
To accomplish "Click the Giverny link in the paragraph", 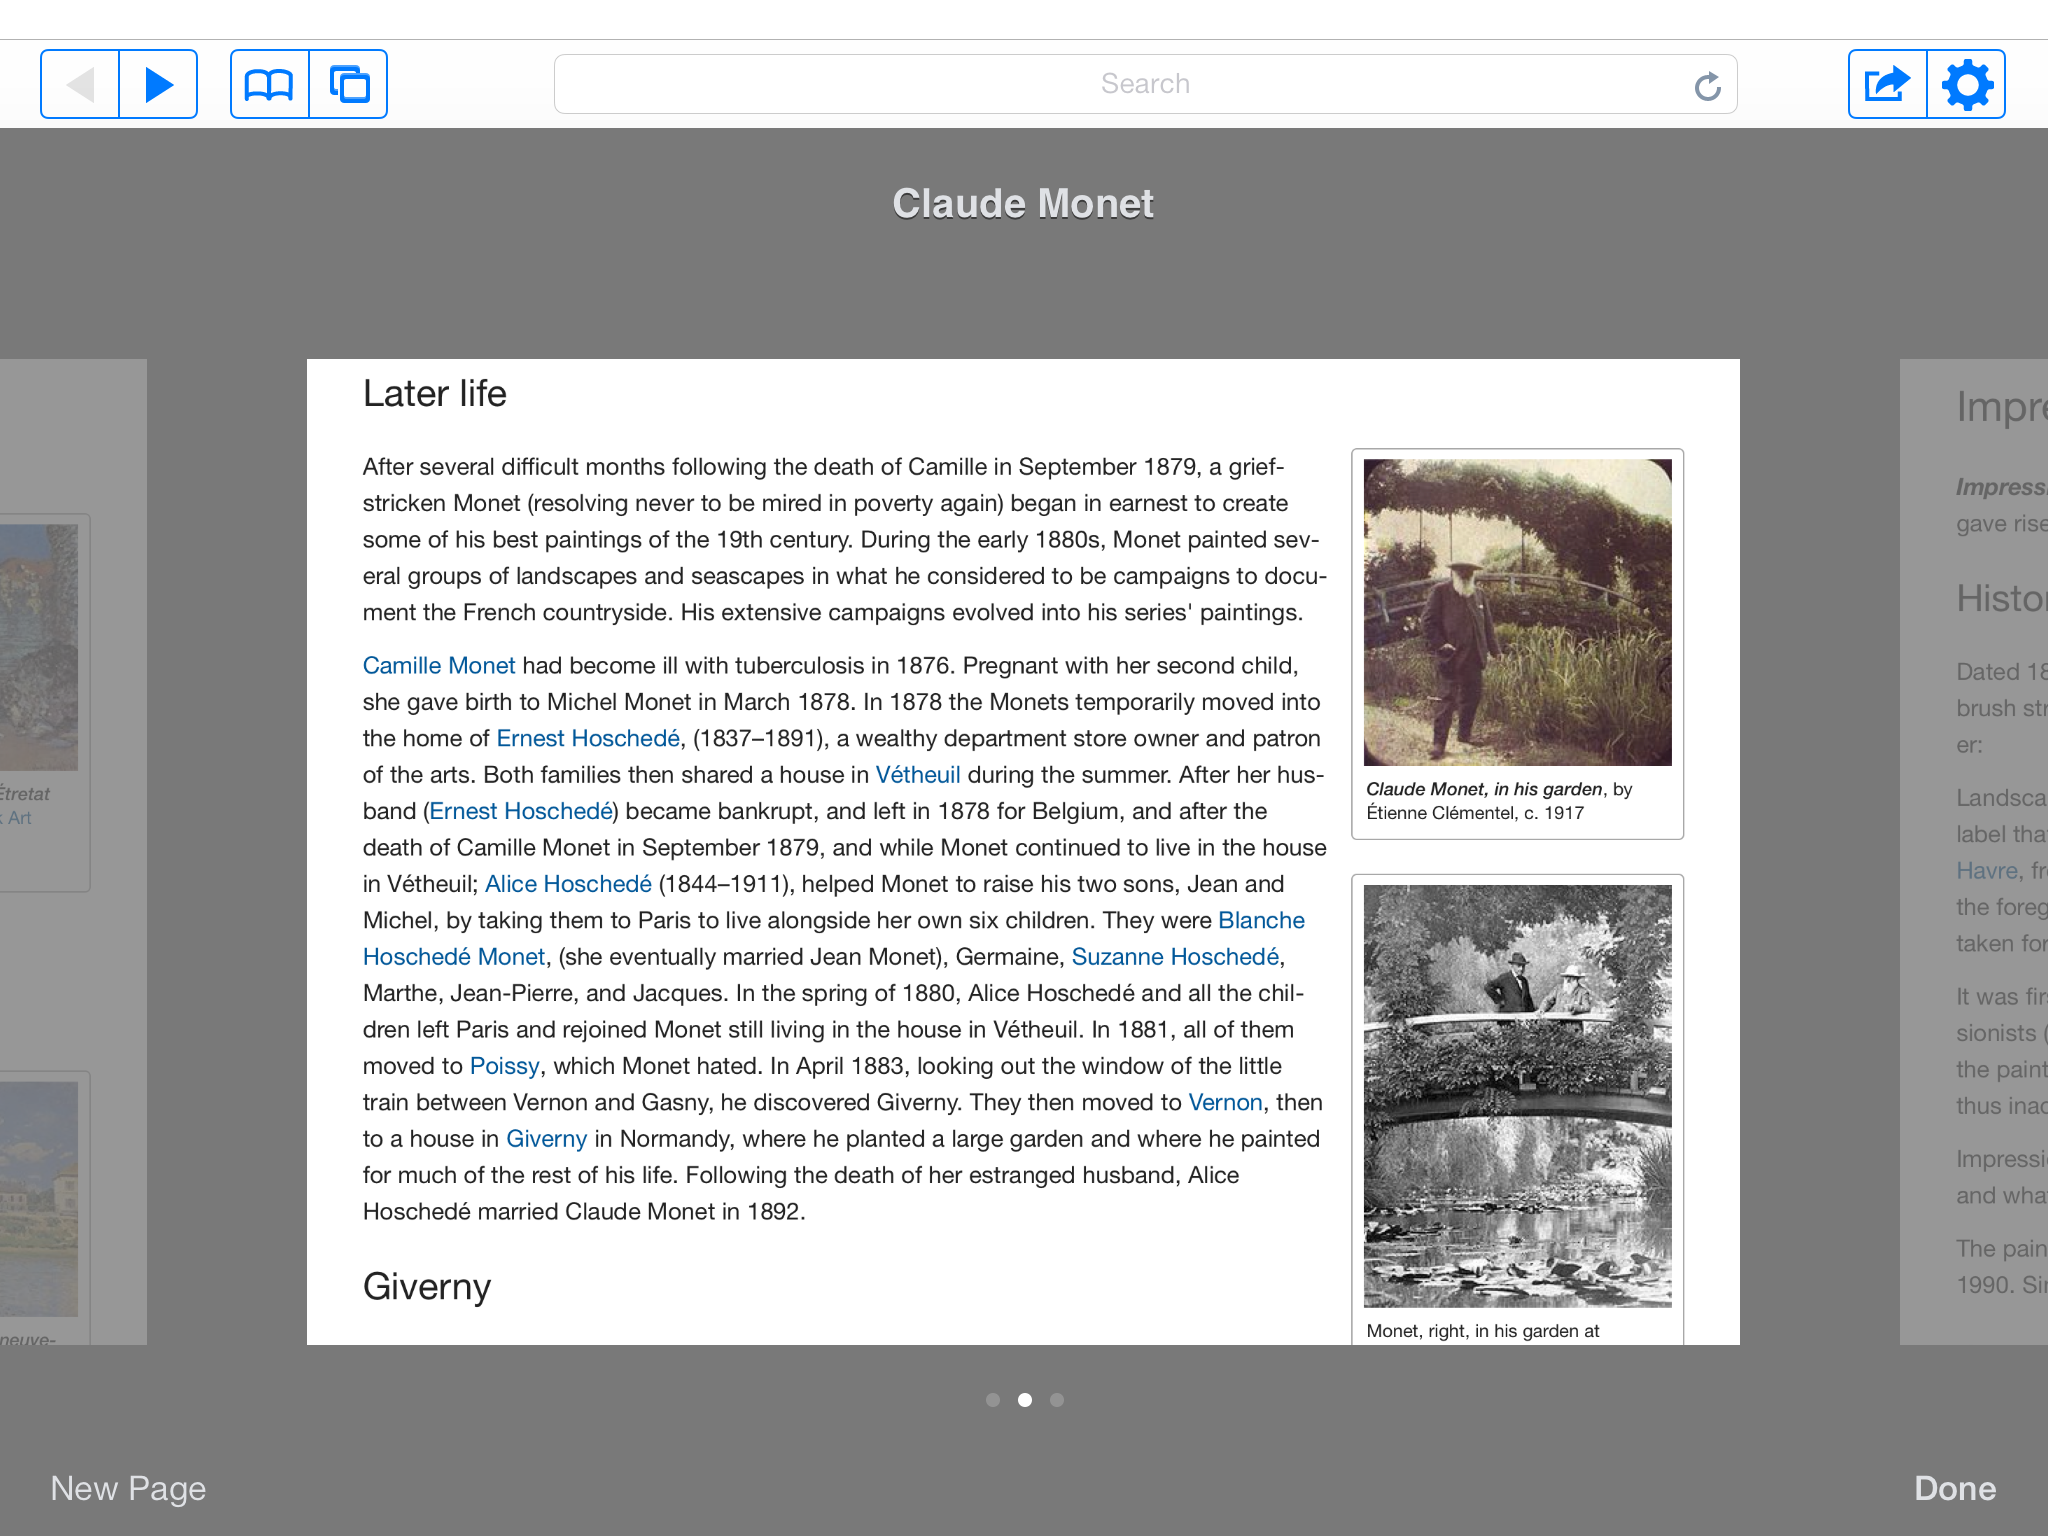I will point(546,1139).
